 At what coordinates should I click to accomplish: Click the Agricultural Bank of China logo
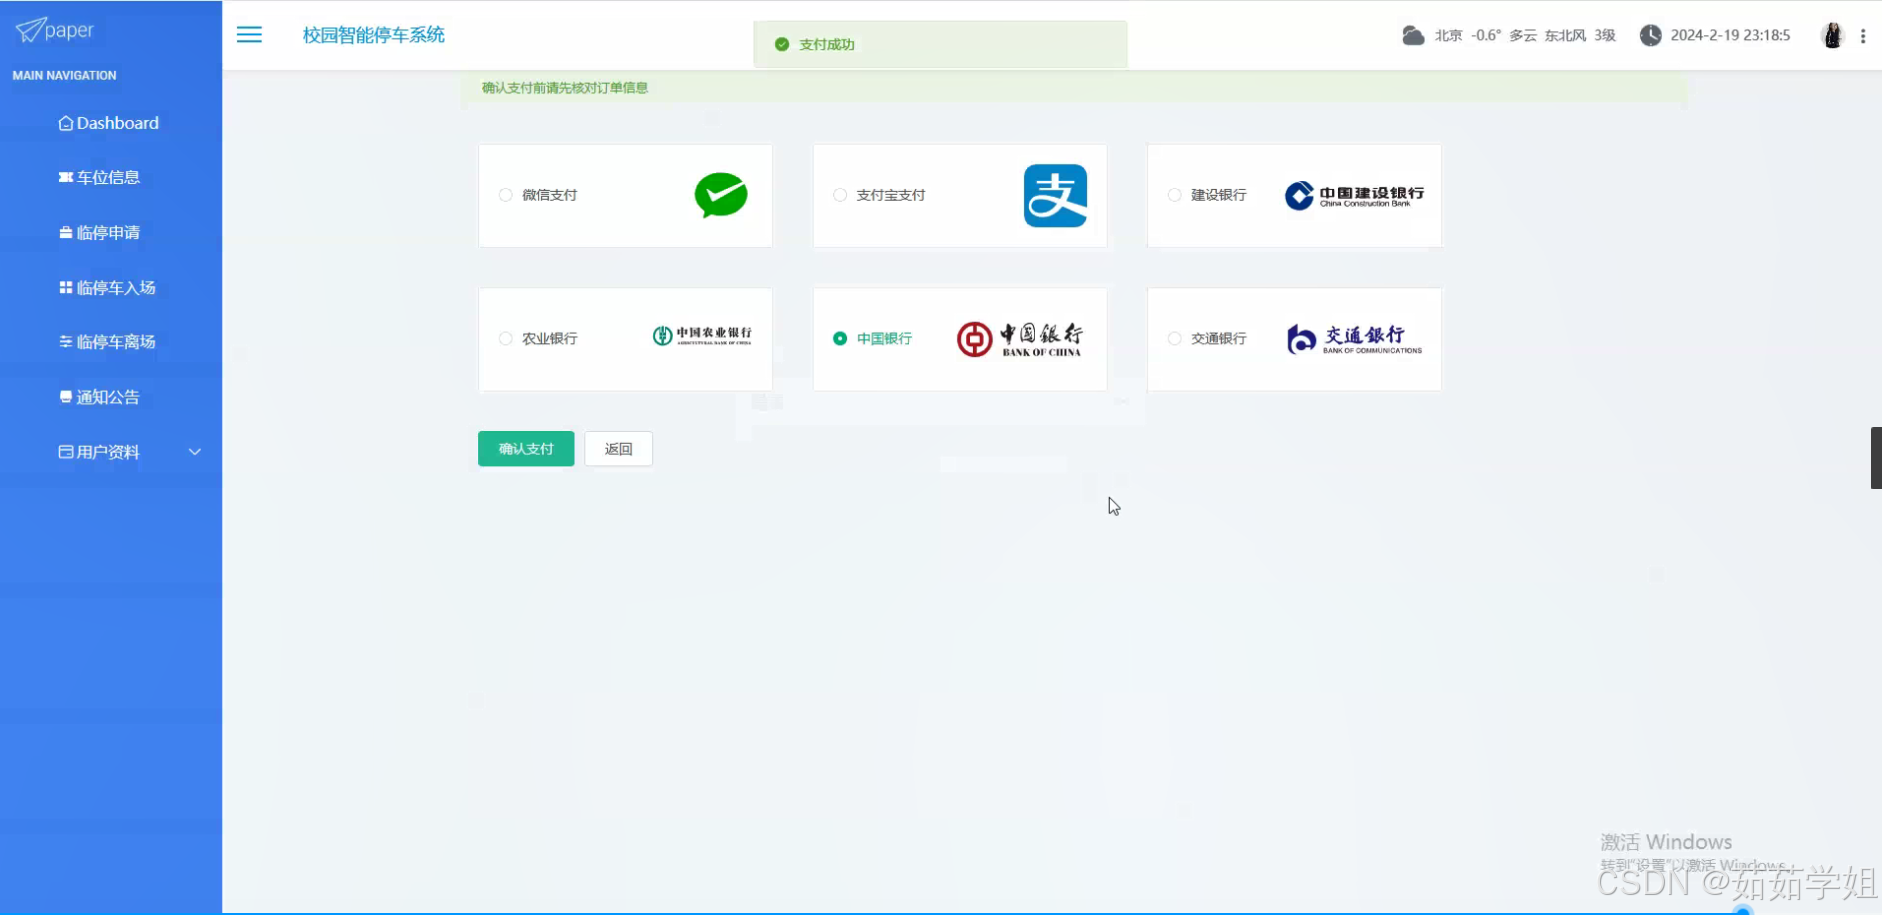tap(702, 336)
